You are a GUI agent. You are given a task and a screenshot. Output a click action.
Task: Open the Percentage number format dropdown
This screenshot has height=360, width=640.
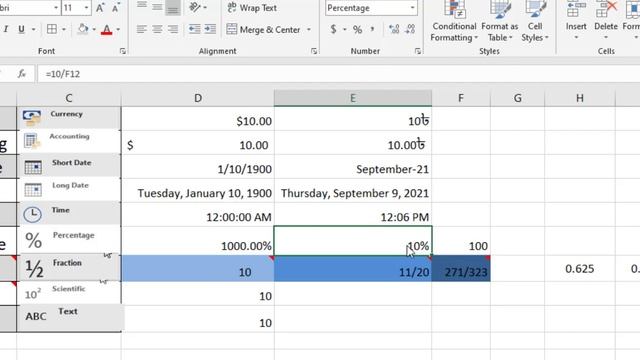[x=412, y=8]
